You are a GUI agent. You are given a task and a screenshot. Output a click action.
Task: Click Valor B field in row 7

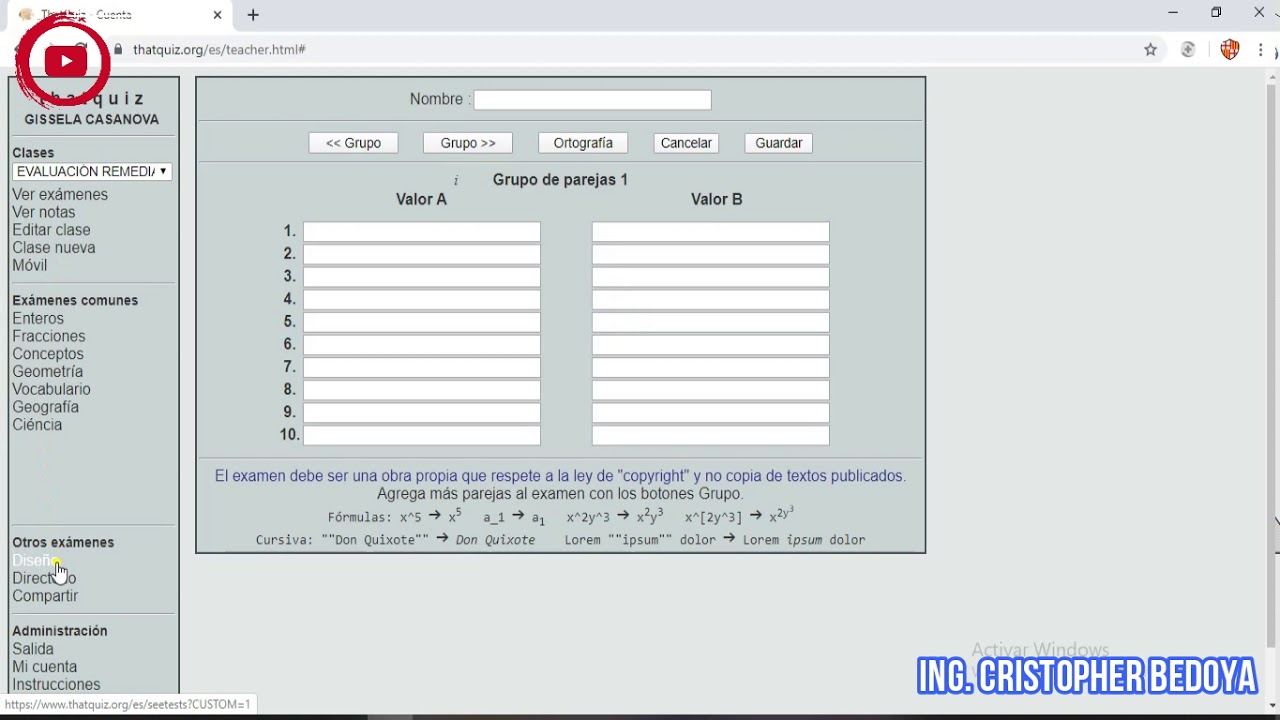point(710,367)
